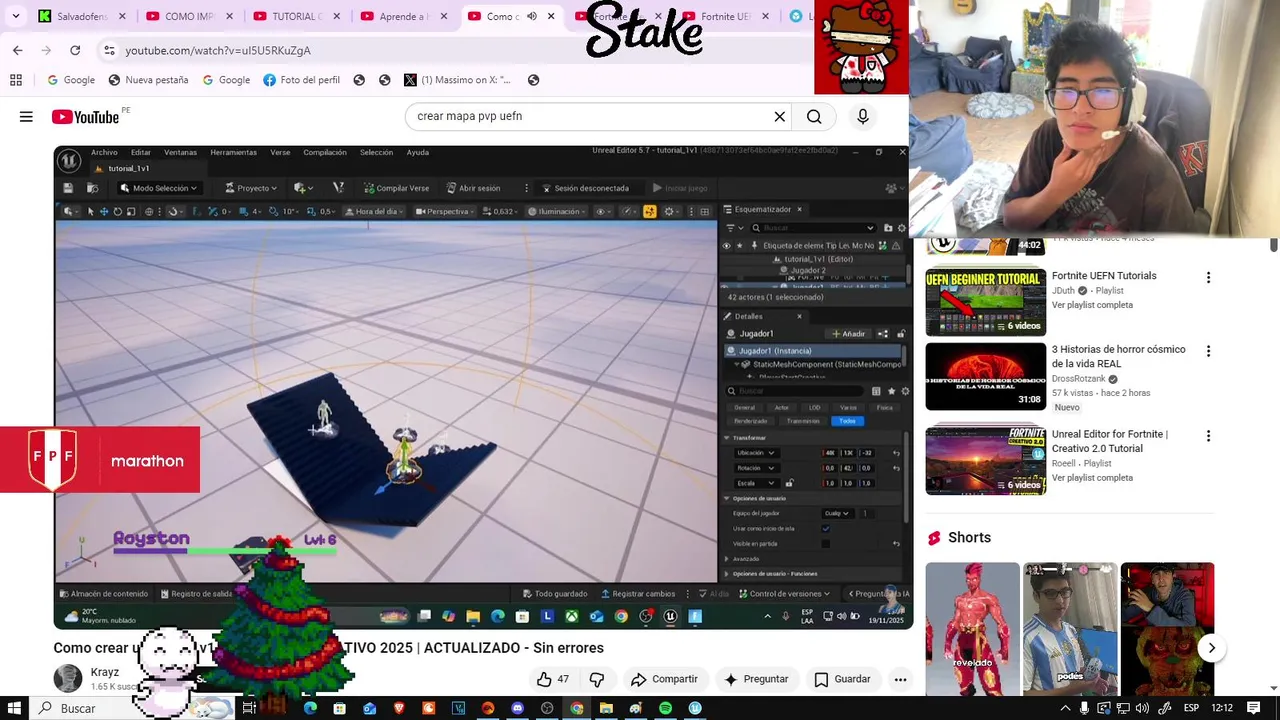This screenshot has height=720, width=1280.
Task: Click the Unreal Engine logo in the editor
Action: [x=68, y=160]
